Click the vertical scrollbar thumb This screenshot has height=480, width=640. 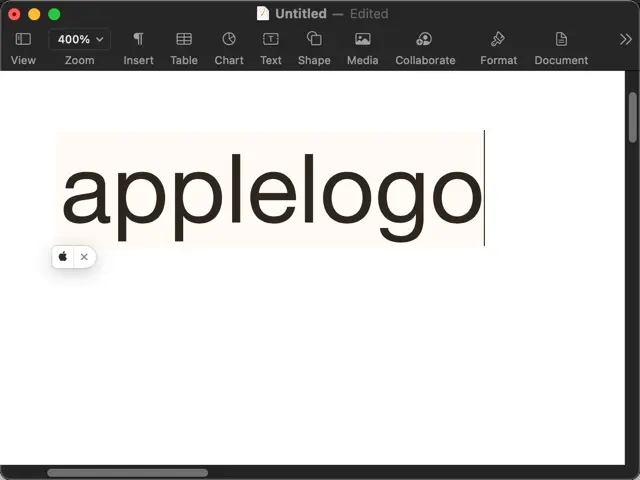(x=633, y=118)
